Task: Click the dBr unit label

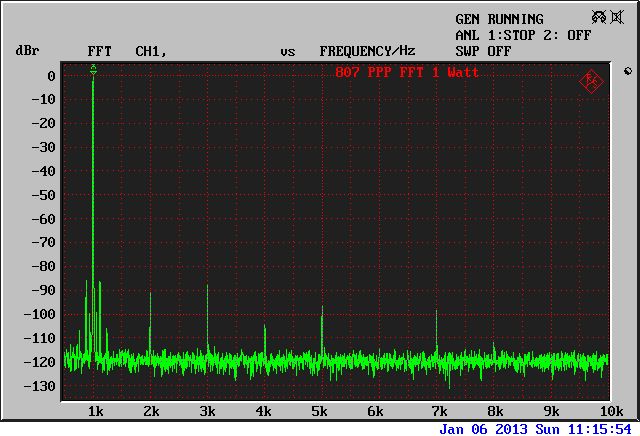Action: pos(26,51)
